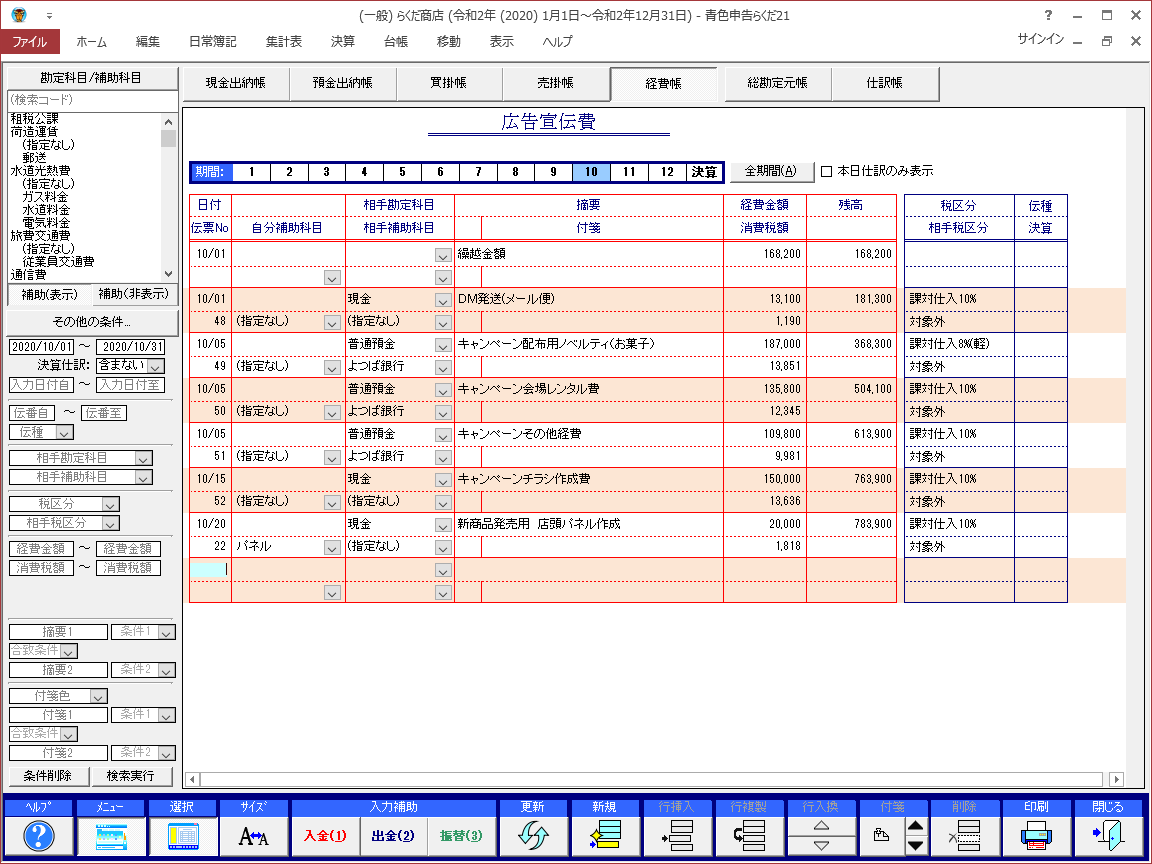Switch to the 仕訳帳 tab

885,83
